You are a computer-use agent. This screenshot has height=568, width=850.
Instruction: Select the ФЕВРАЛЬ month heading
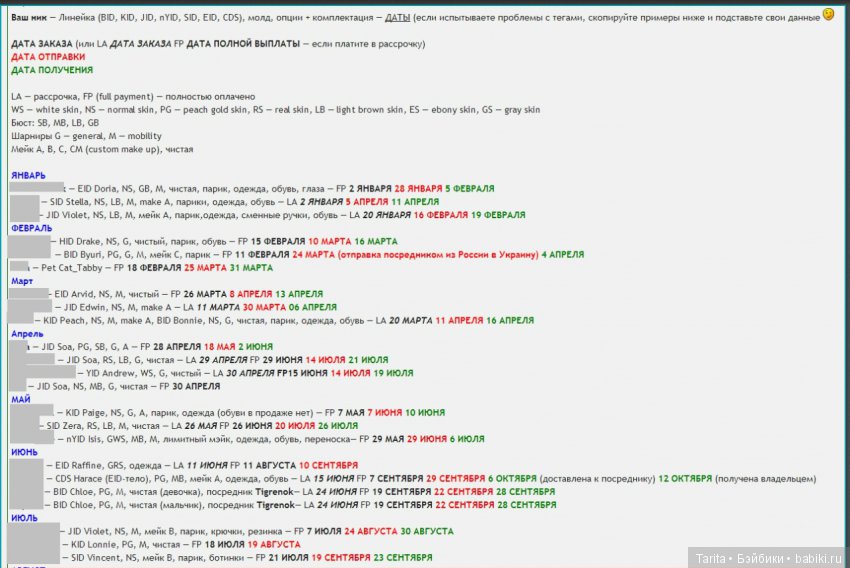coord(31,228)
